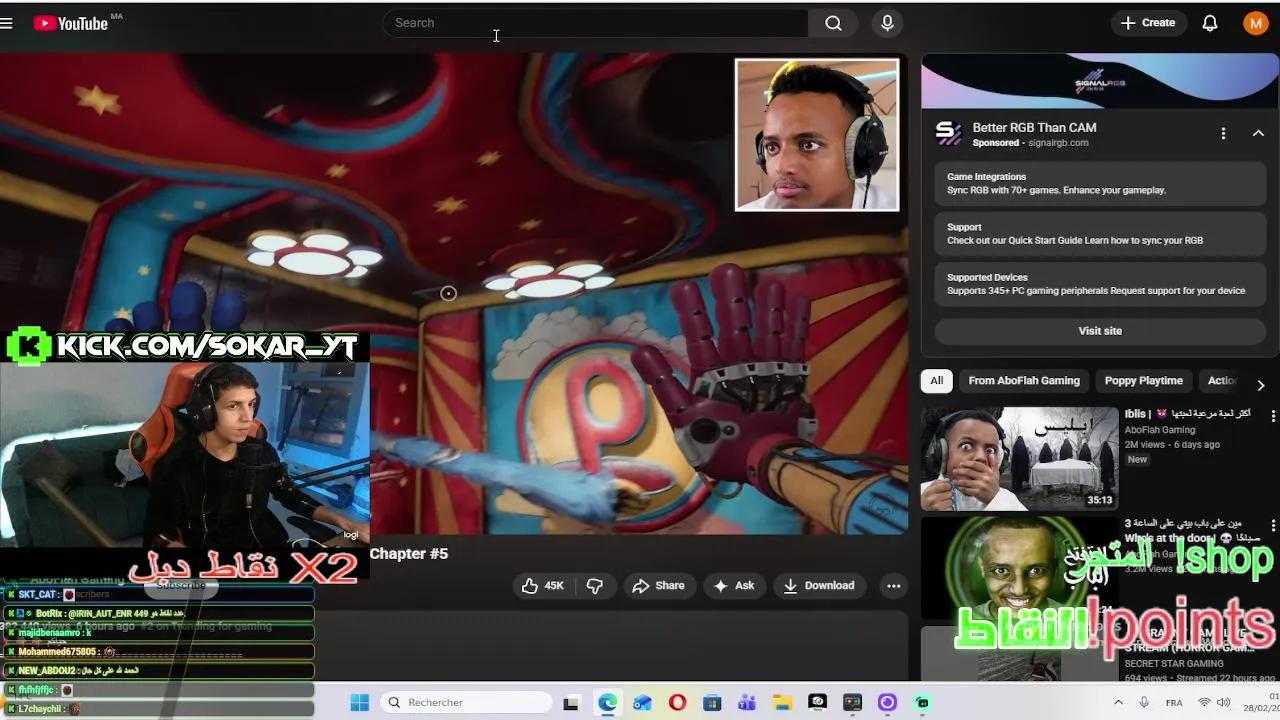Open Outlook from the taskbar
1280x720 pixels.
pos(642,702)
